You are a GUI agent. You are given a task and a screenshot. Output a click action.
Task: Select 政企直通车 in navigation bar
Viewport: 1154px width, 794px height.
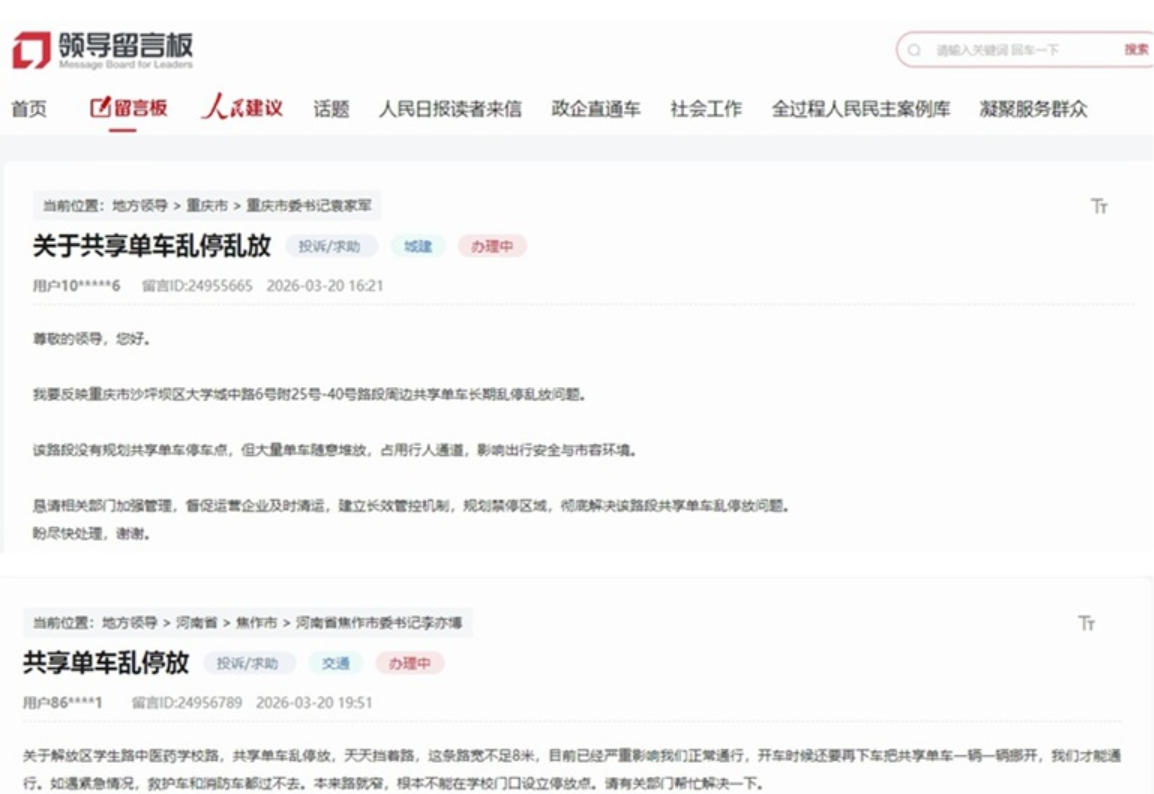tap(596, 109)
